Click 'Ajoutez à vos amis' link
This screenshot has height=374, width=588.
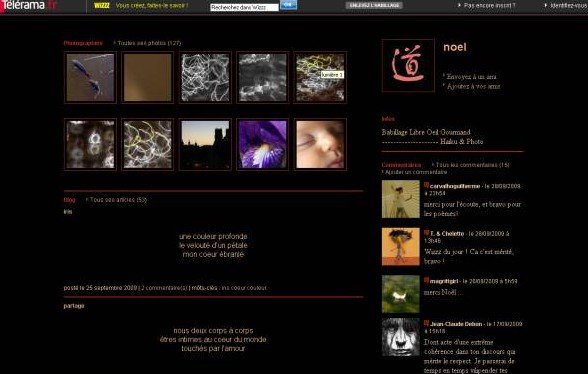pos(473,86)
